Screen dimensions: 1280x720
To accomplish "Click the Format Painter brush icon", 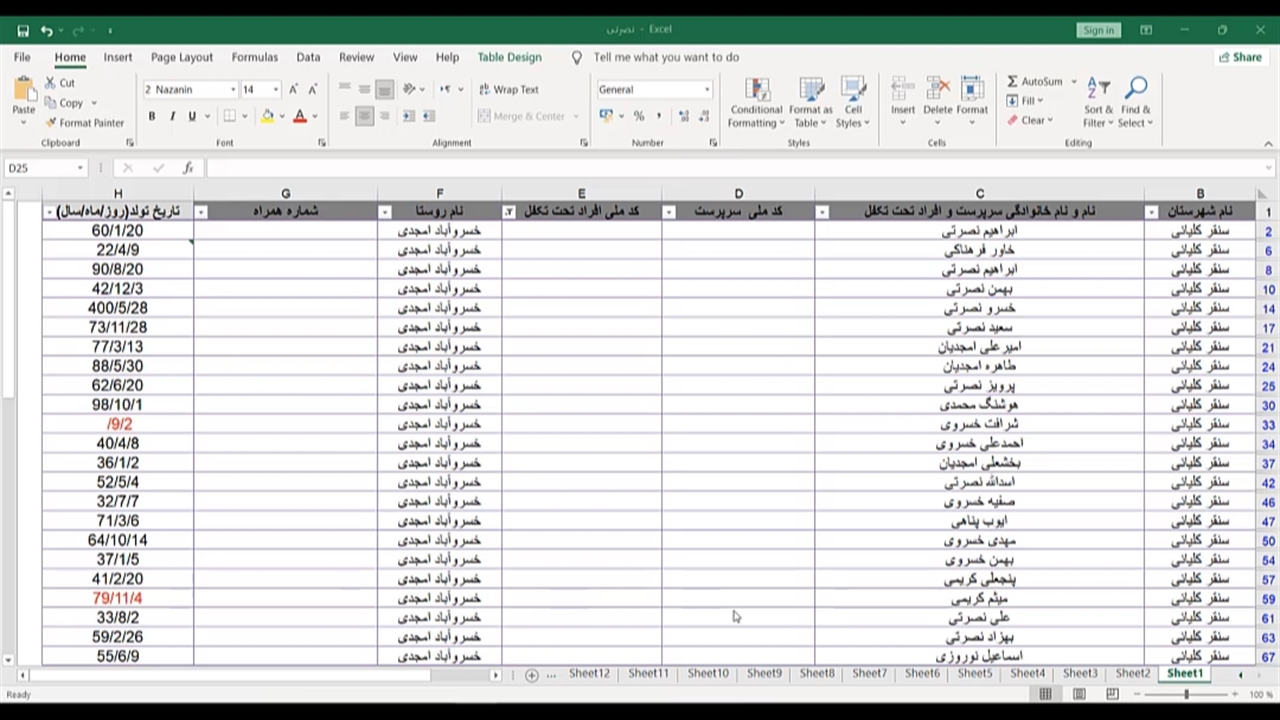I will (51, 123).
